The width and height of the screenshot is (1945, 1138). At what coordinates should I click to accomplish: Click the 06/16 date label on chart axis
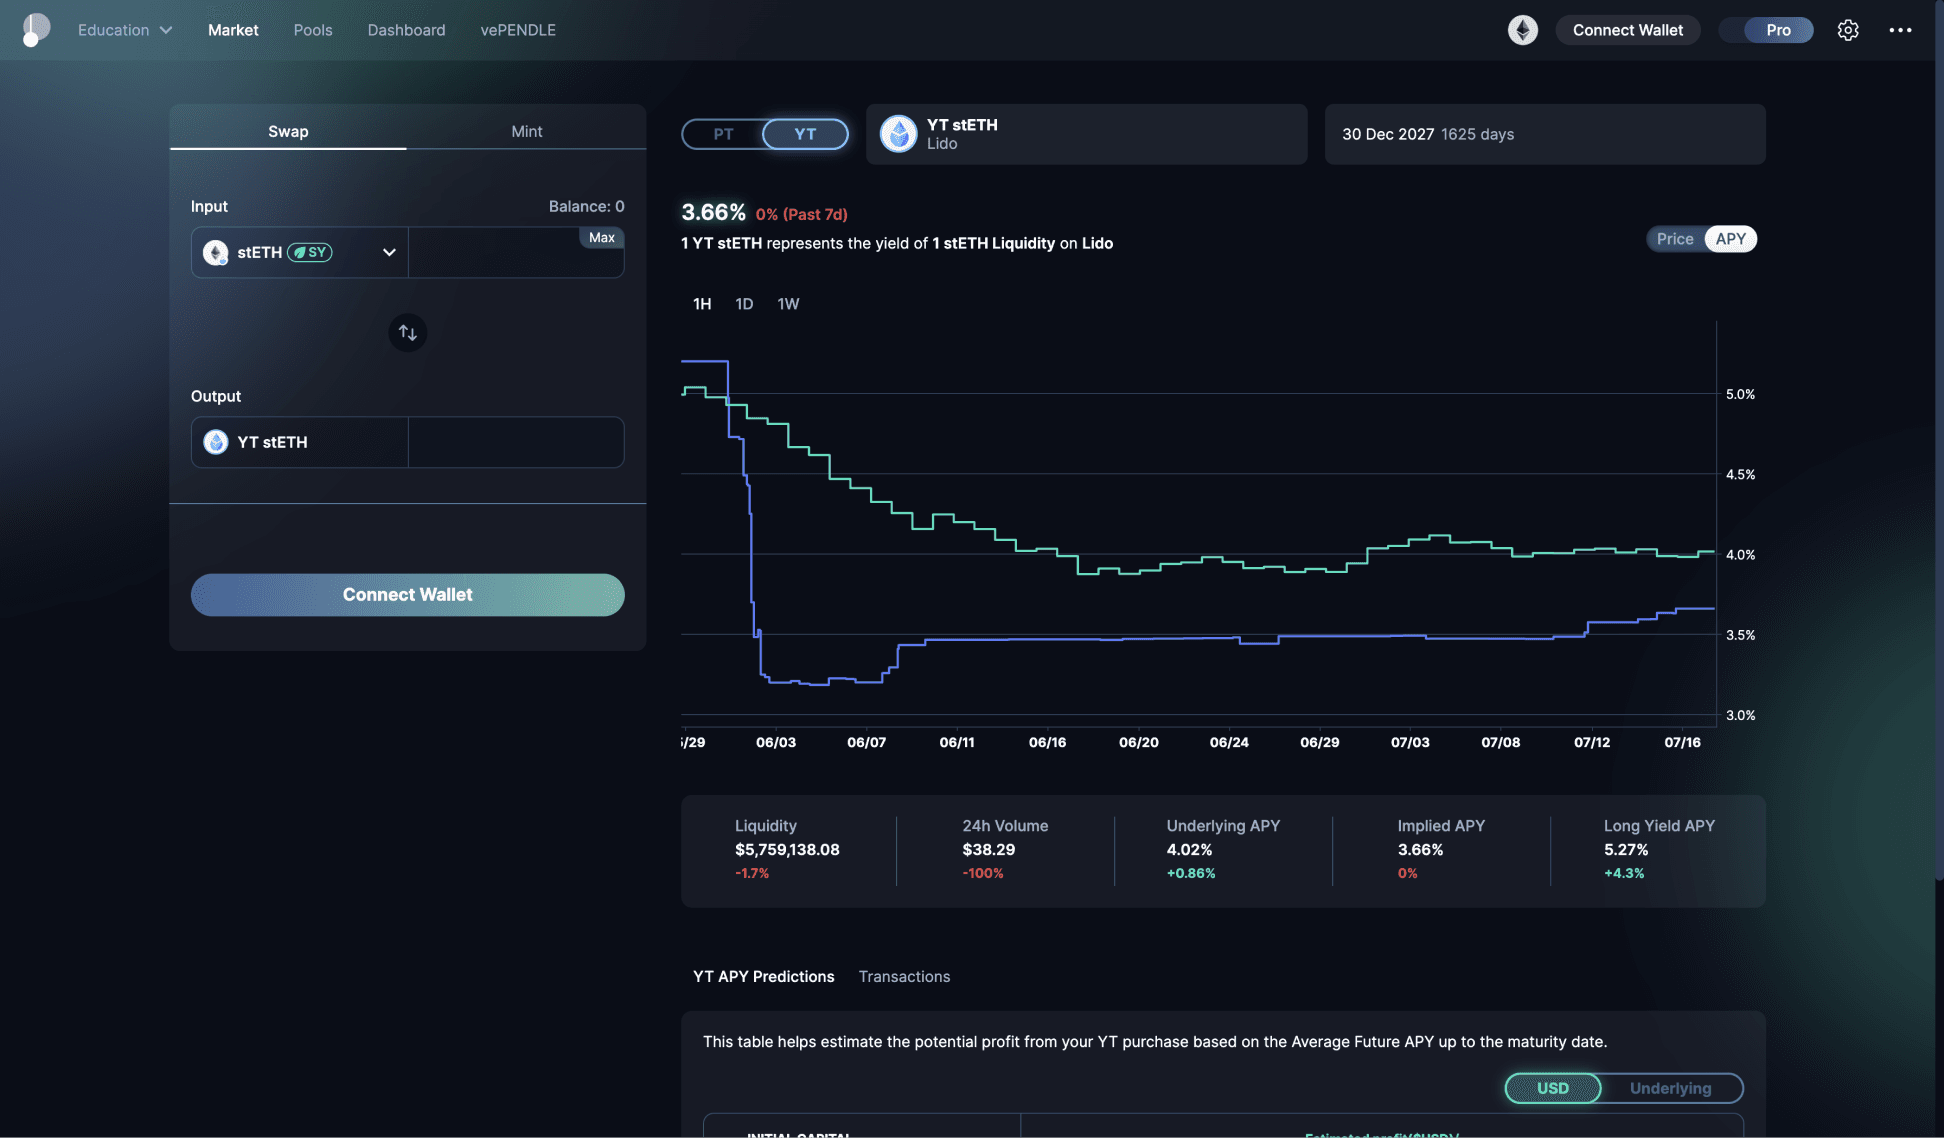point(1047,743)
